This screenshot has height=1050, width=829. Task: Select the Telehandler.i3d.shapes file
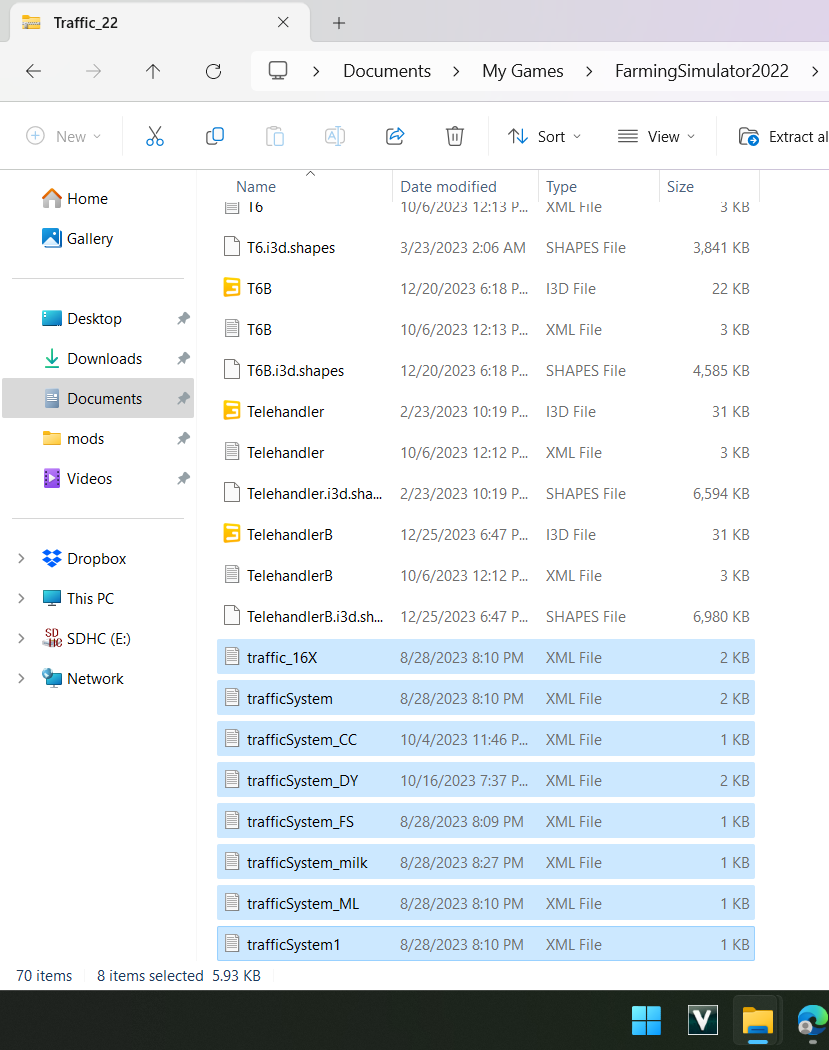[485, 494]
